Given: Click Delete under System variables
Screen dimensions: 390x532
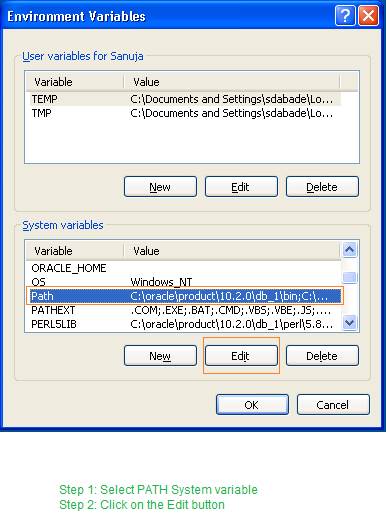Looking at the screenshot, I should click(322, 356).
